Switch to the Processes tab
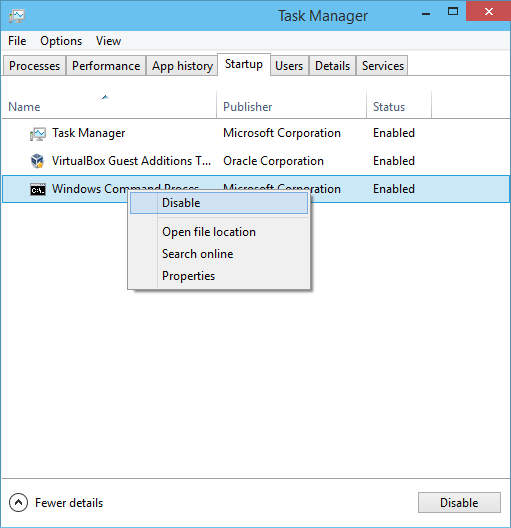The width and height of the screenshot is (511, 528). pyautogui.click(x=34, y=66)
